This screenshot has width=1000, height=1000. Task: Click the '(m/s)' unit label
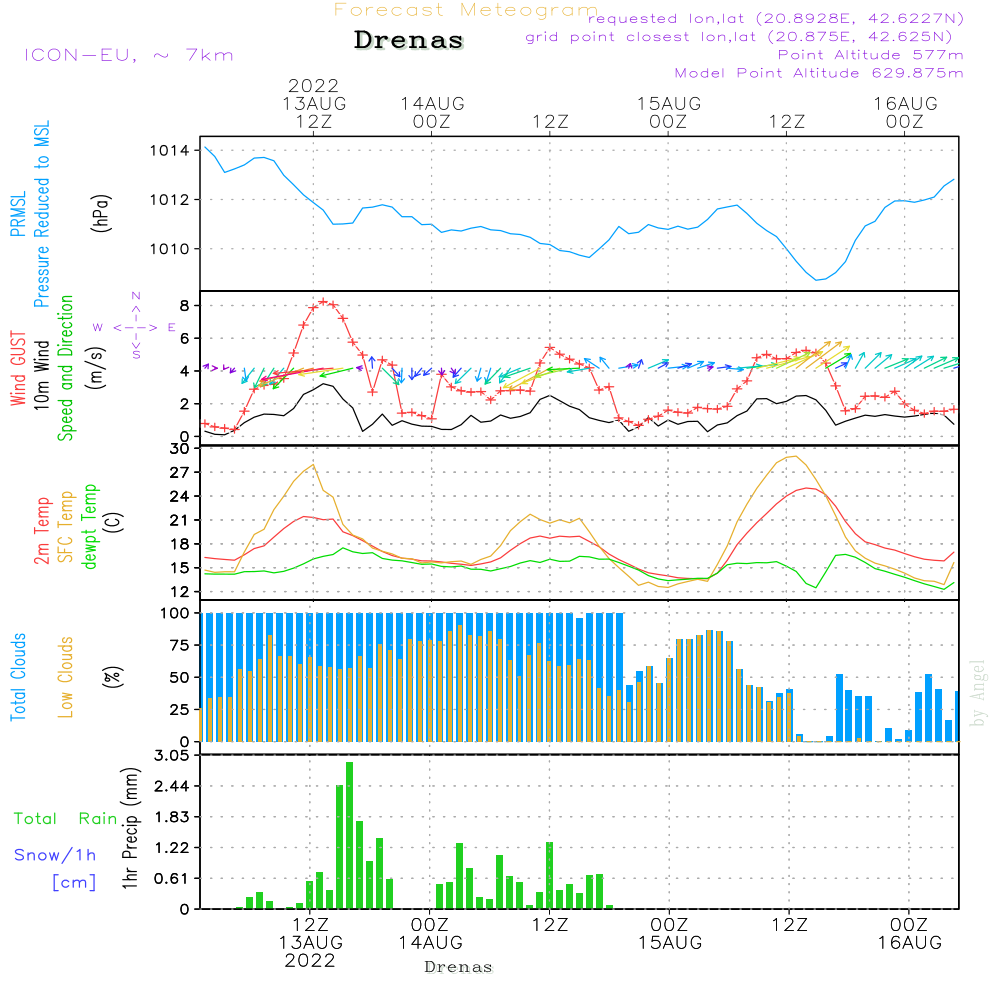click(x=96, y=368)
